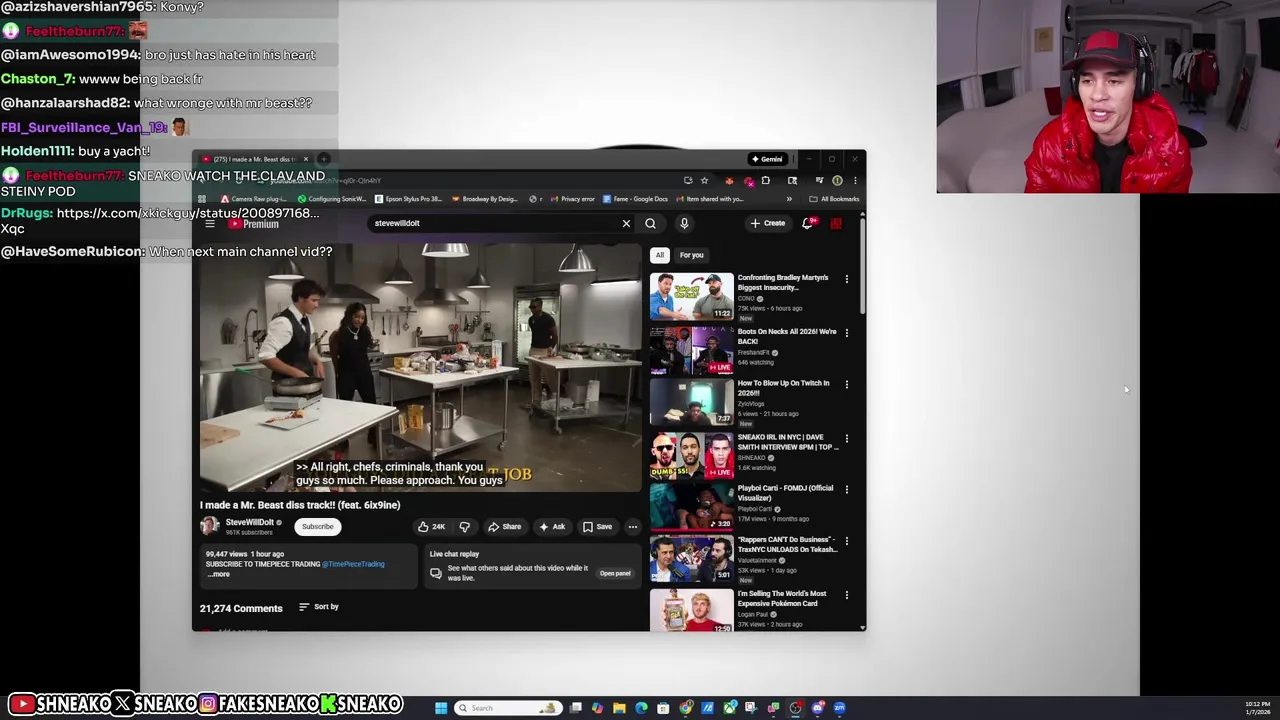Open options for Confronting Bradley Martyn video

click(847, 279)
